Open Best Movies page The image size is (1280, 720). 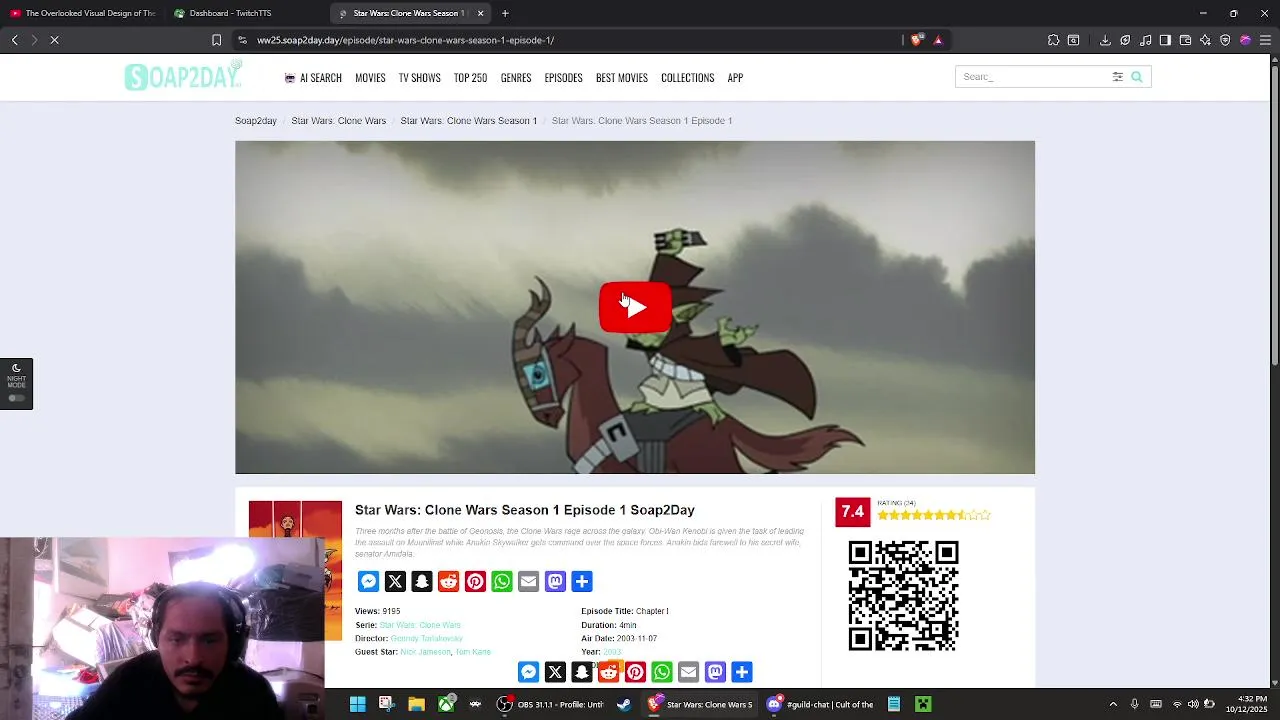(x=622, y=78)
